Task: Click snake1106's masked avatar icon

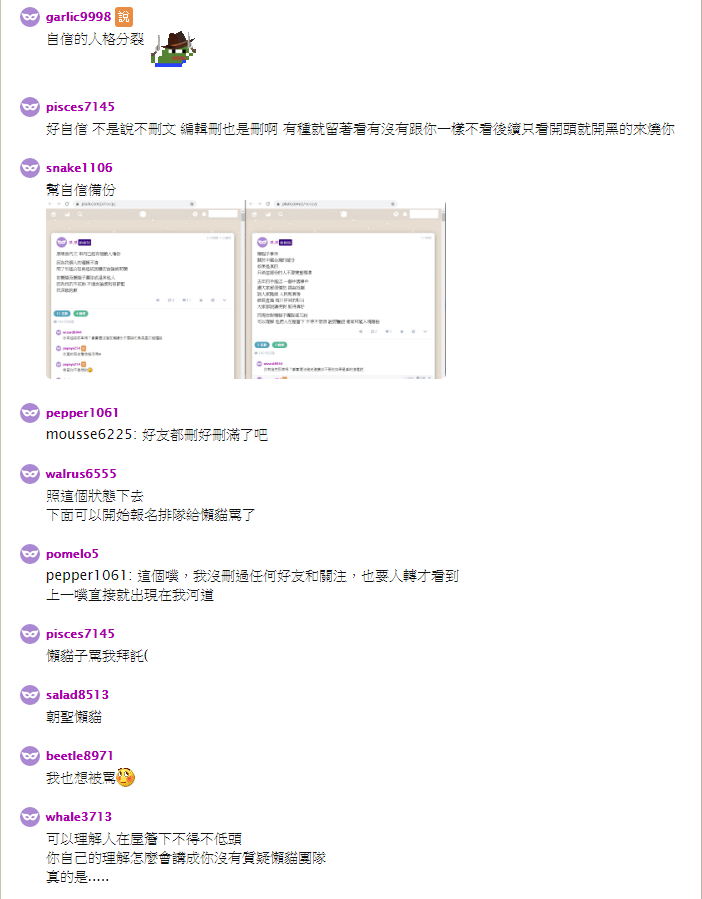Action: pyautogui.click(x=30, y=167)
